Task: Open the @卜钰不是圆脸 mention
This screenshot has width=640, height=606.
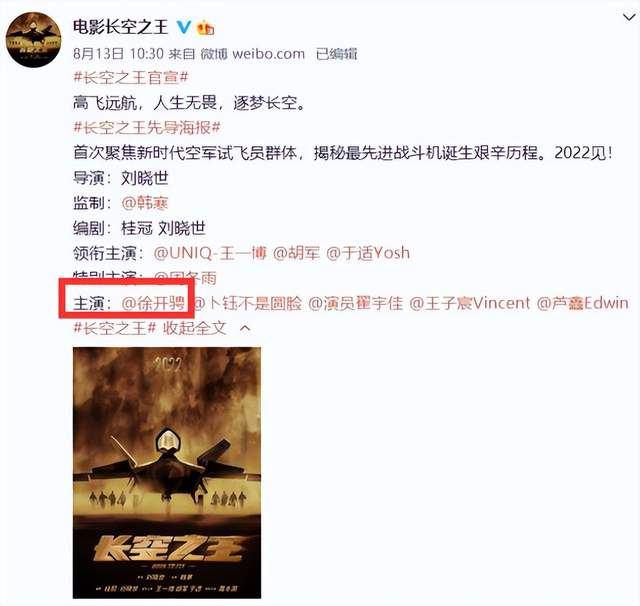Action: tap(247, 303)
